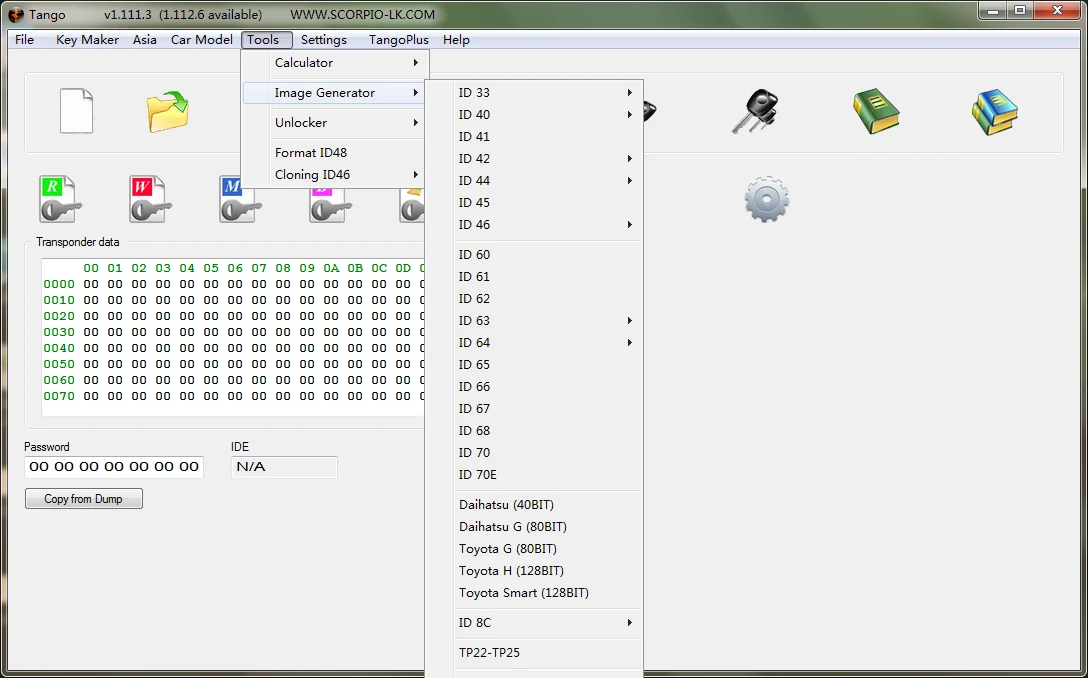Expand the ID 8C submenu
This screenshot has height=678, width=1088.
(x=534, y=622)
